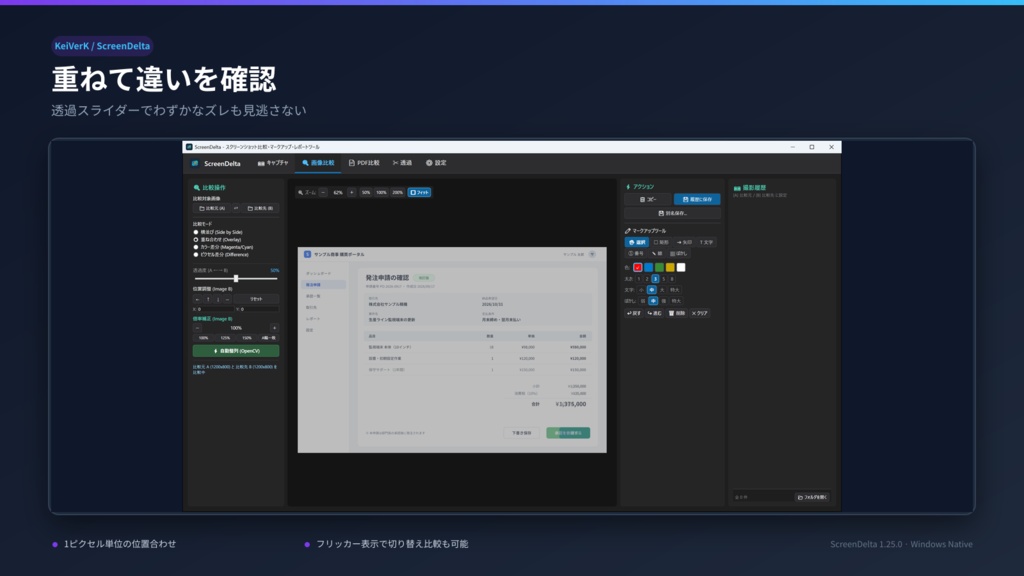This screenshot has width=1024, height=576.
Task: Set canvas zoom to 50%
Action: [x=366, y=193]
